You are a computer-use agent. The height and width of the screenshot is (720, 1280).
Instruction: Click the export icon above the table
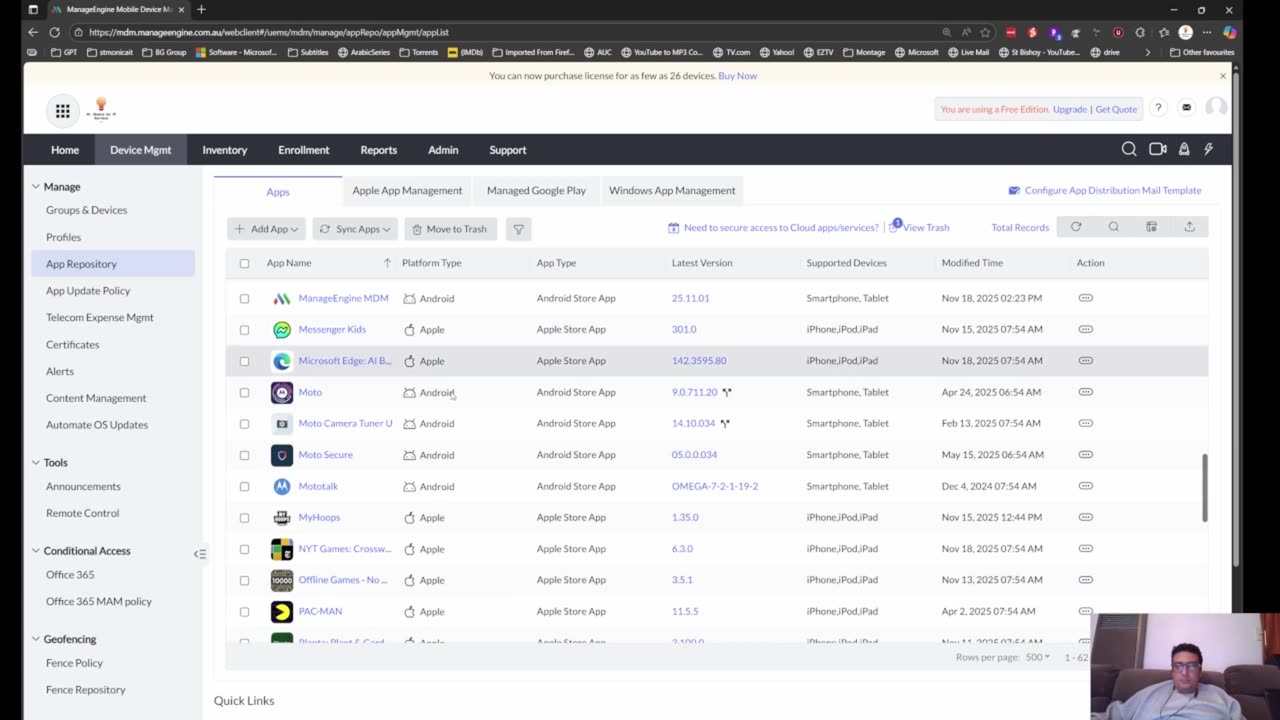click(1190, 227)
